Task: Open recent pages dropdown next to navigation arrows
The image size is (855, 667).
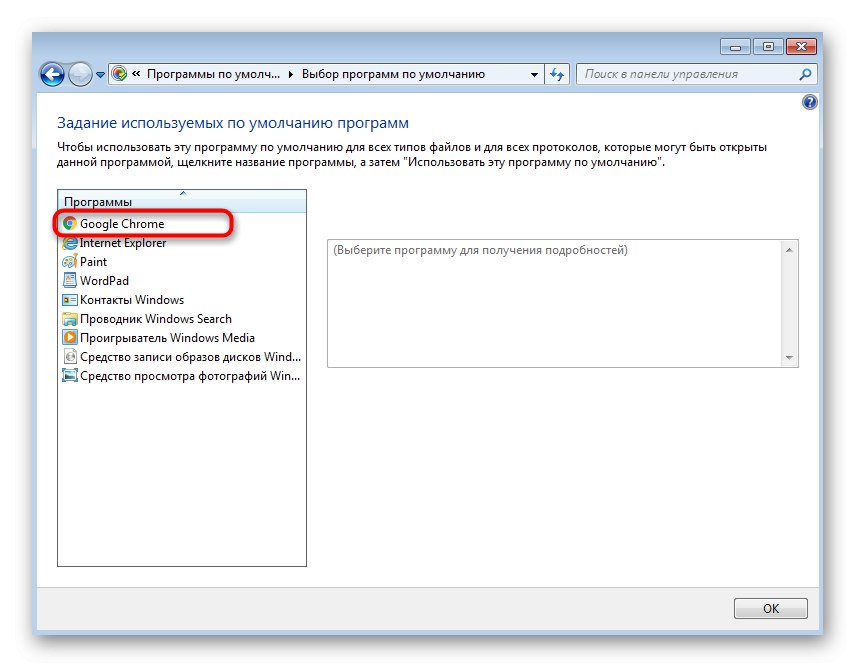Action: 100,75
